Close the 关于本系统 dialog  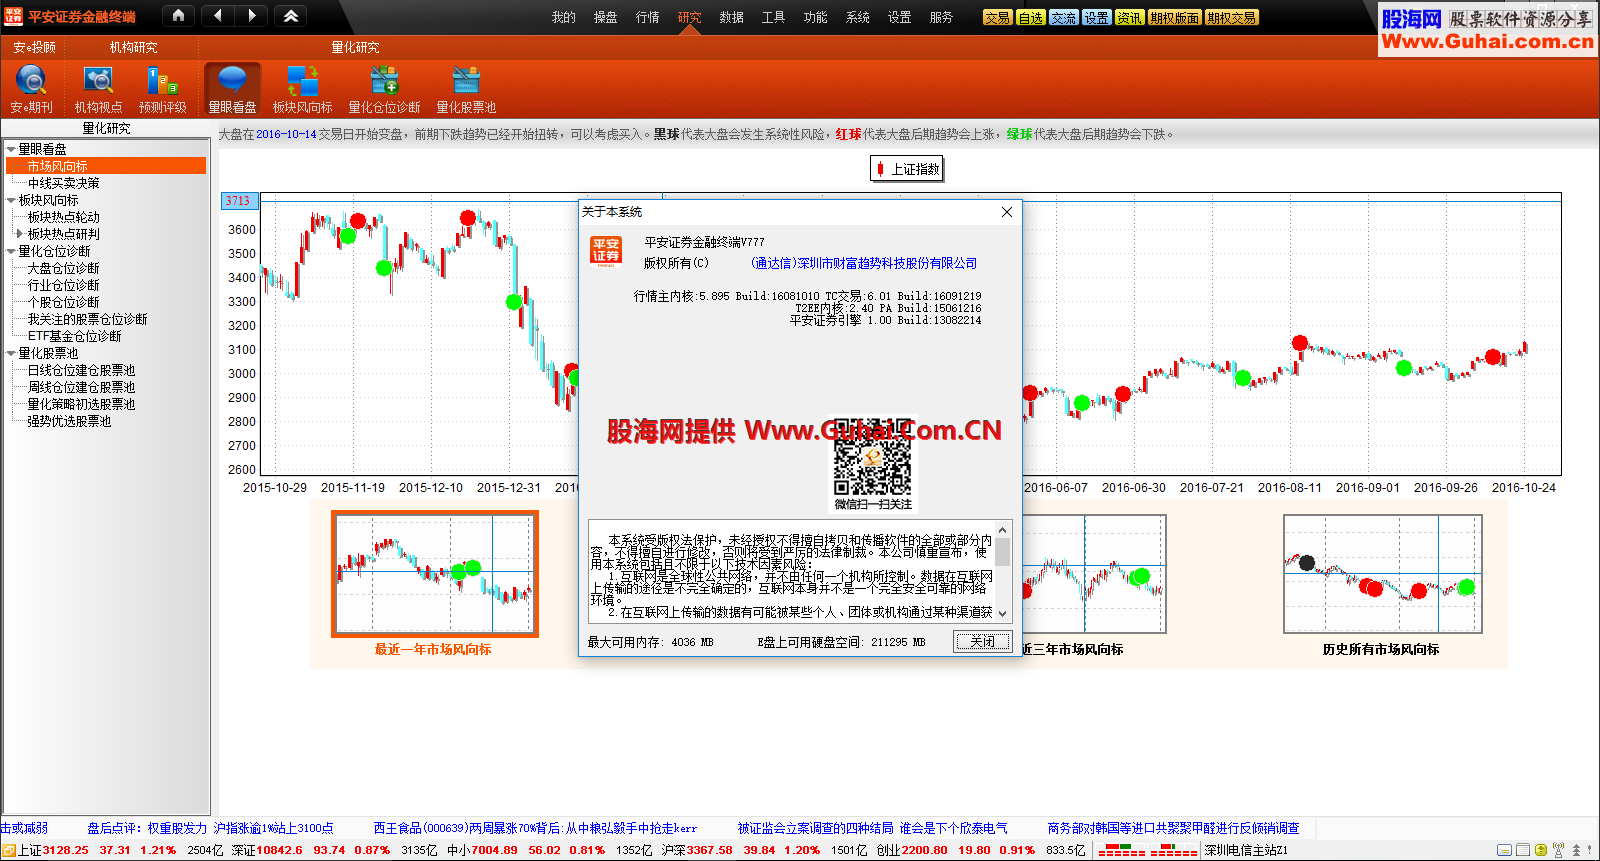coord(1007,212)
